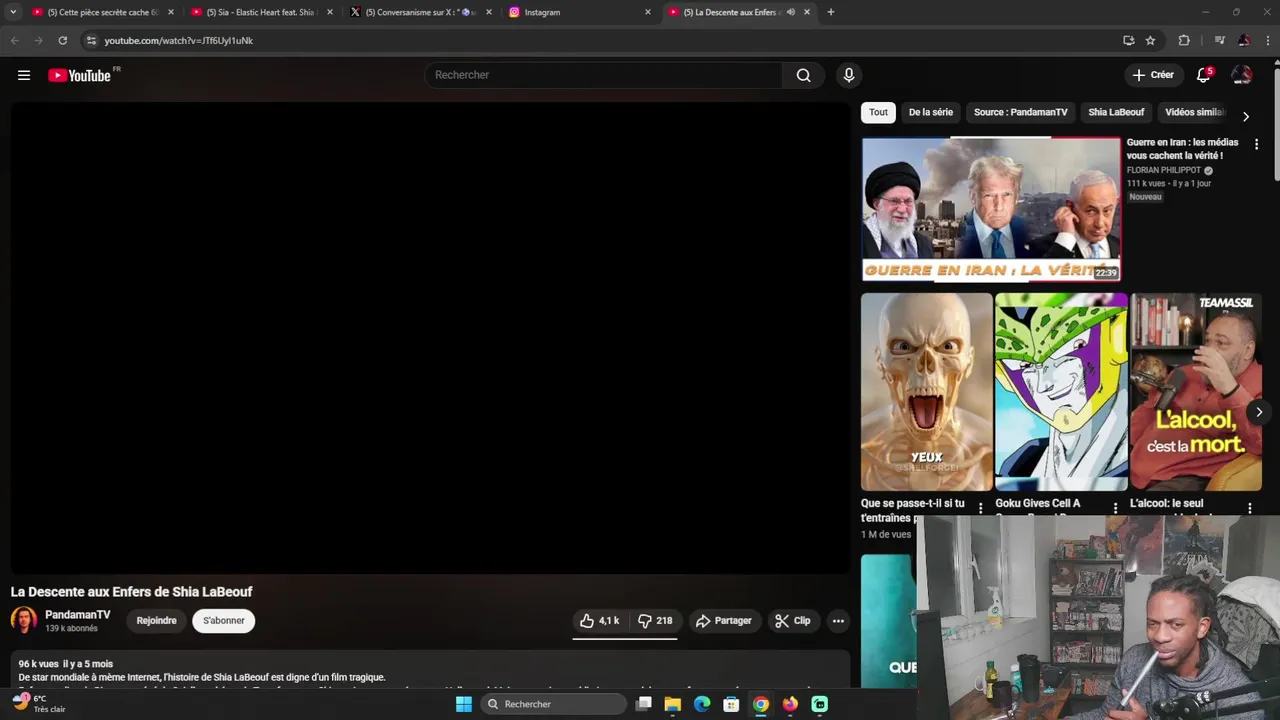Screen dimensions: 1280x720
Task: Open the YouTube hamburger guide menu
Action: click(x=24, y=75)
